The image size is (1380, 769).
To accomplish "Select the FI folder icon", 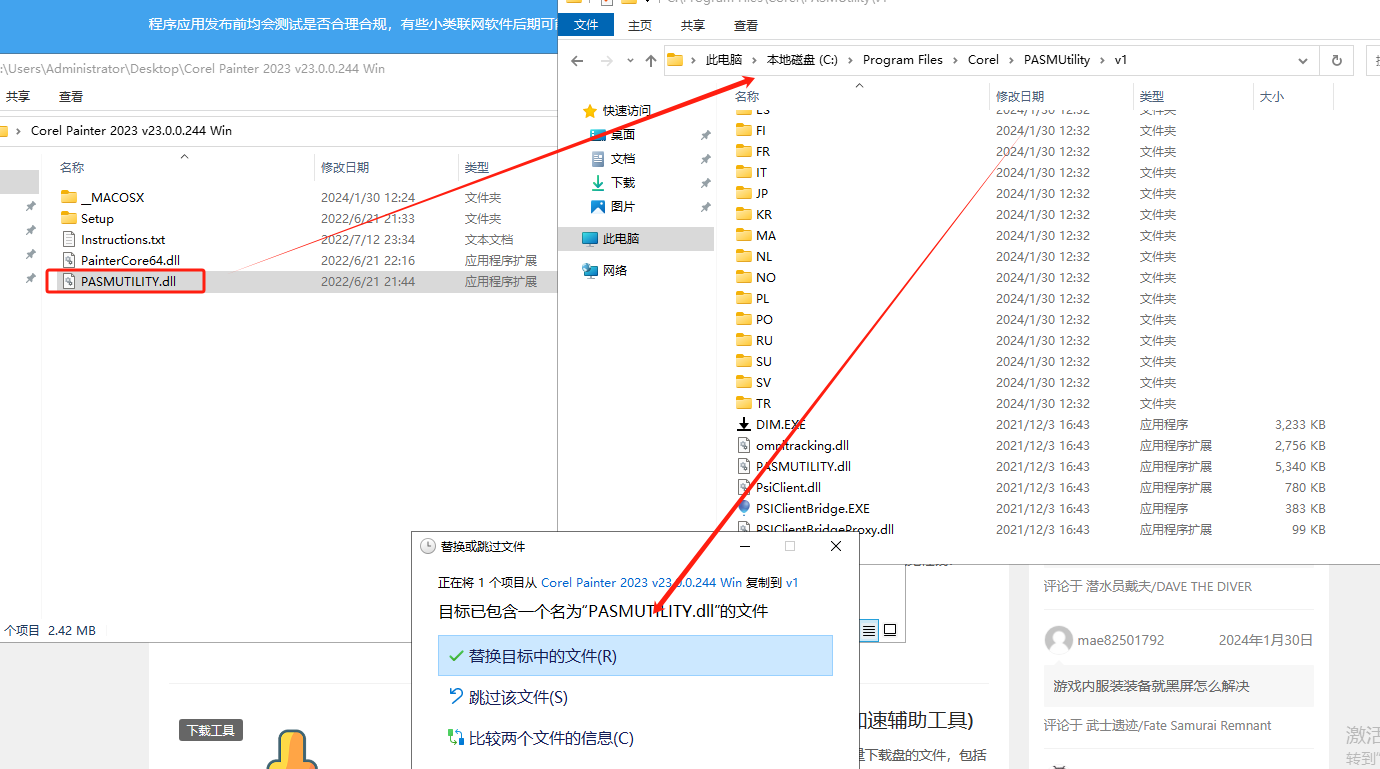I will [744, 130].
